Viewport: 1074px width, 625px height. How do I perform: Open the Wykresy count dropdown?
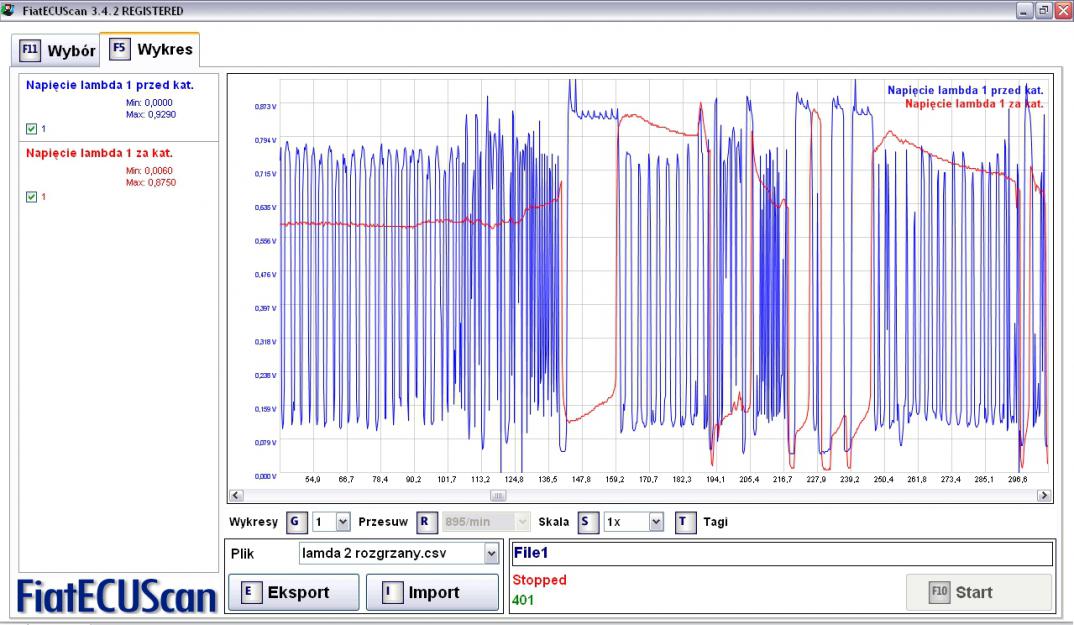[x=343, y=521]
